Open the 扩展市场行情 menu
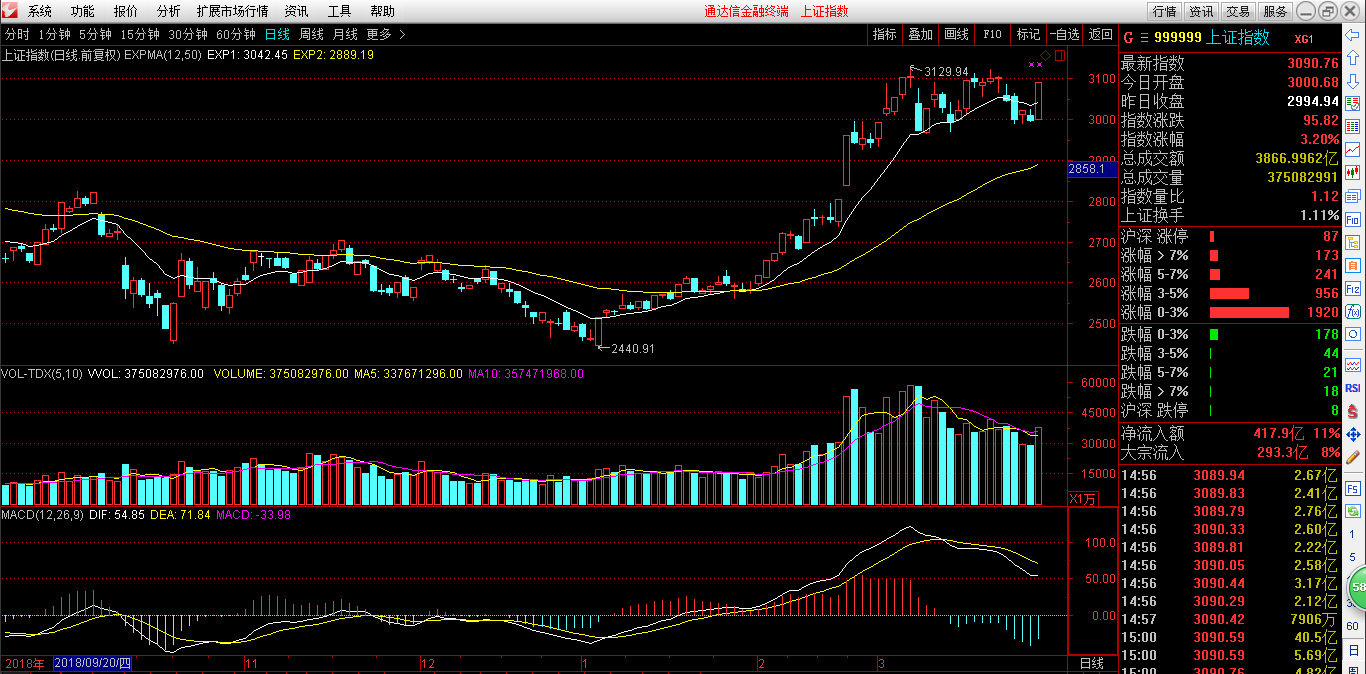This screenshot has height=674, width=1366. (232, 11)
